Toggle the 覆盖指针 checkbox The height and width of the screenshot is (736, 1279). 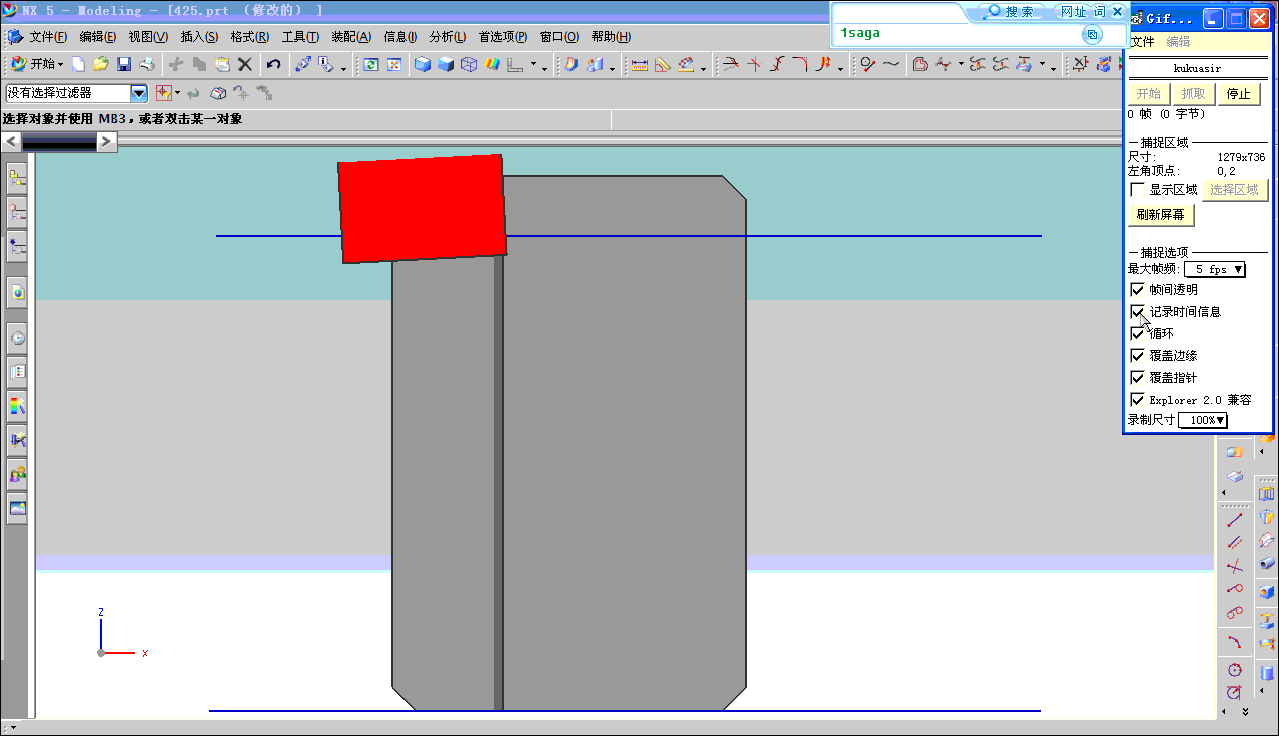(x=1137, y=377)
